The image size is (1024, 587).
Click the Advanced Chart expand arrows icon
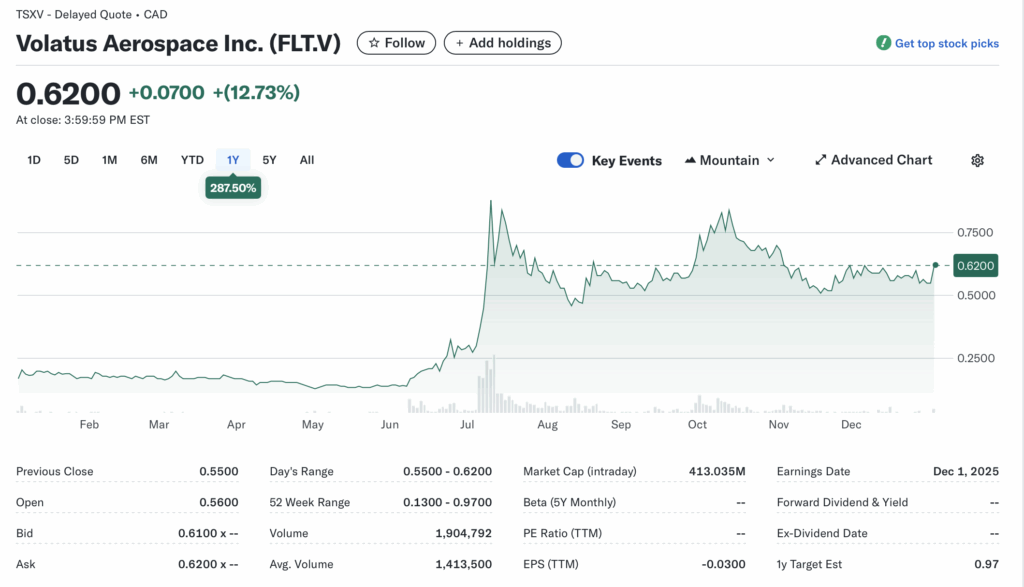[x=820, y=160]
